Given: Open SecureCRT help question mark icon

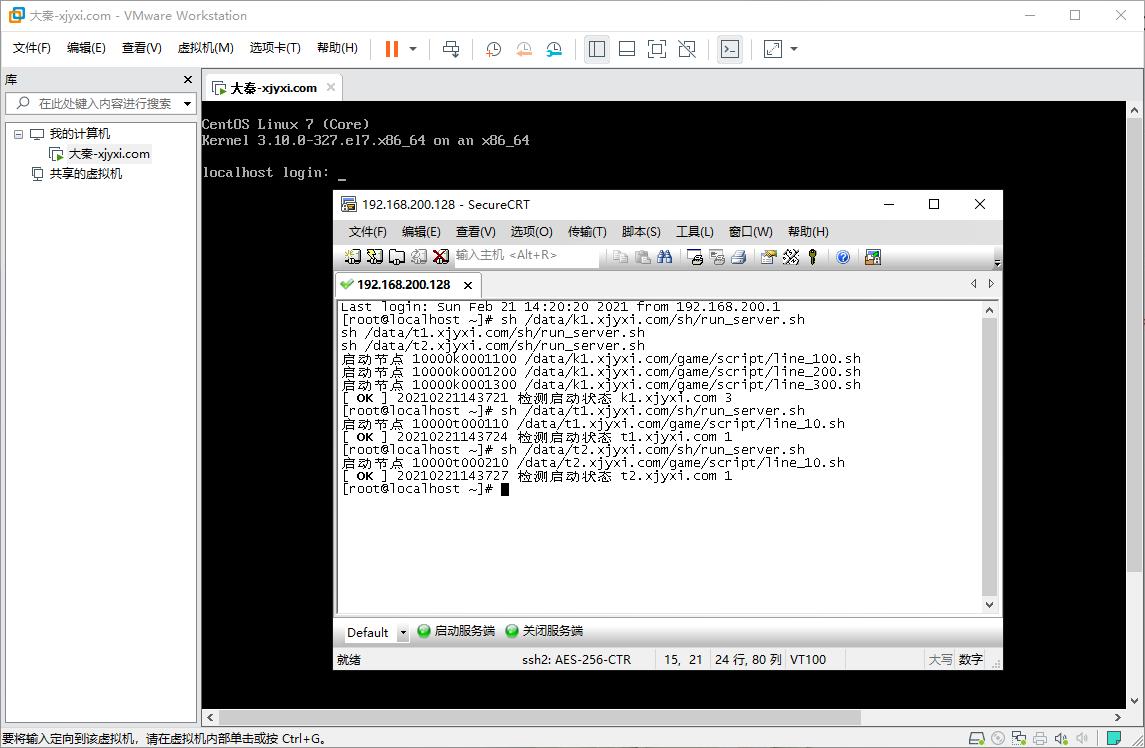Looking at the screenshot, I should pos(842,257).
